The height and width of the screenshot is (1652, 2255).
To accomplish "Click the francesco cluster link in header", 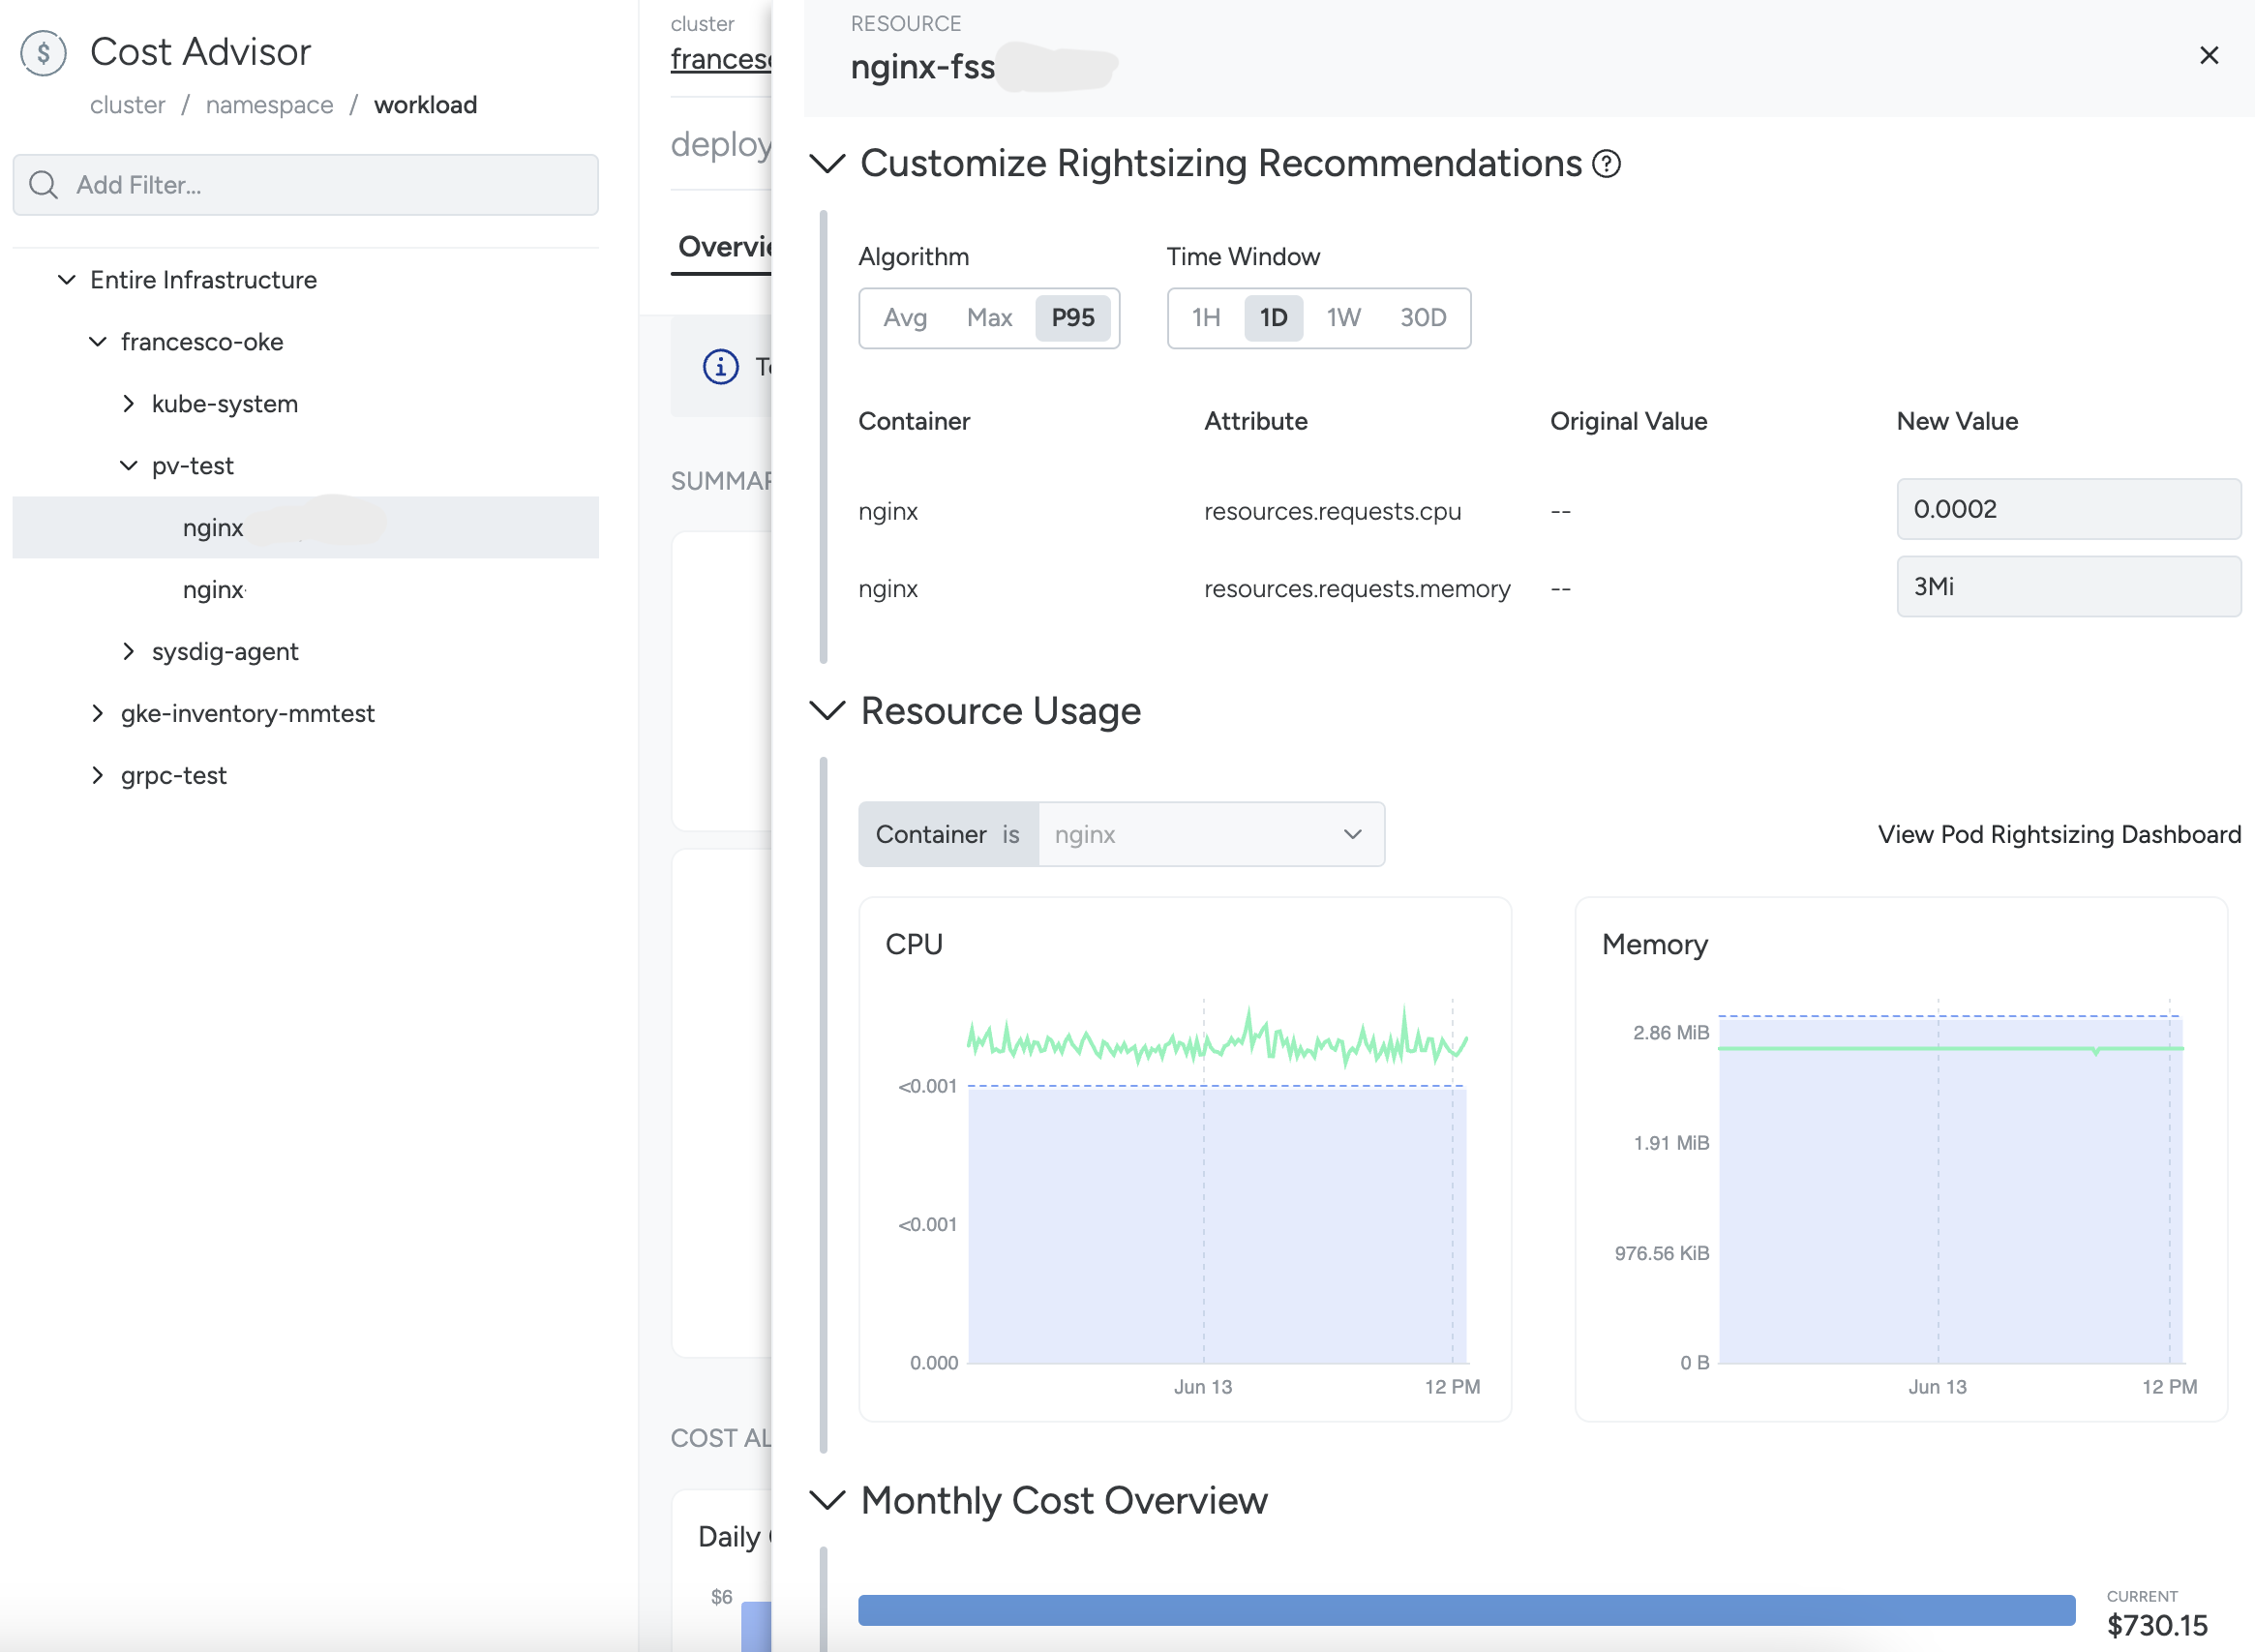I will point(720,60).
